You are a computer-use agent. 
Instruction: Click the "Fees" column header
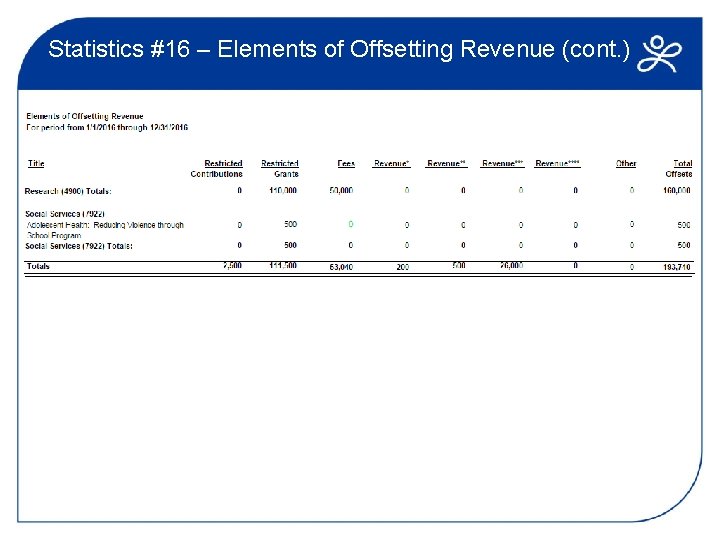(346, 163)
